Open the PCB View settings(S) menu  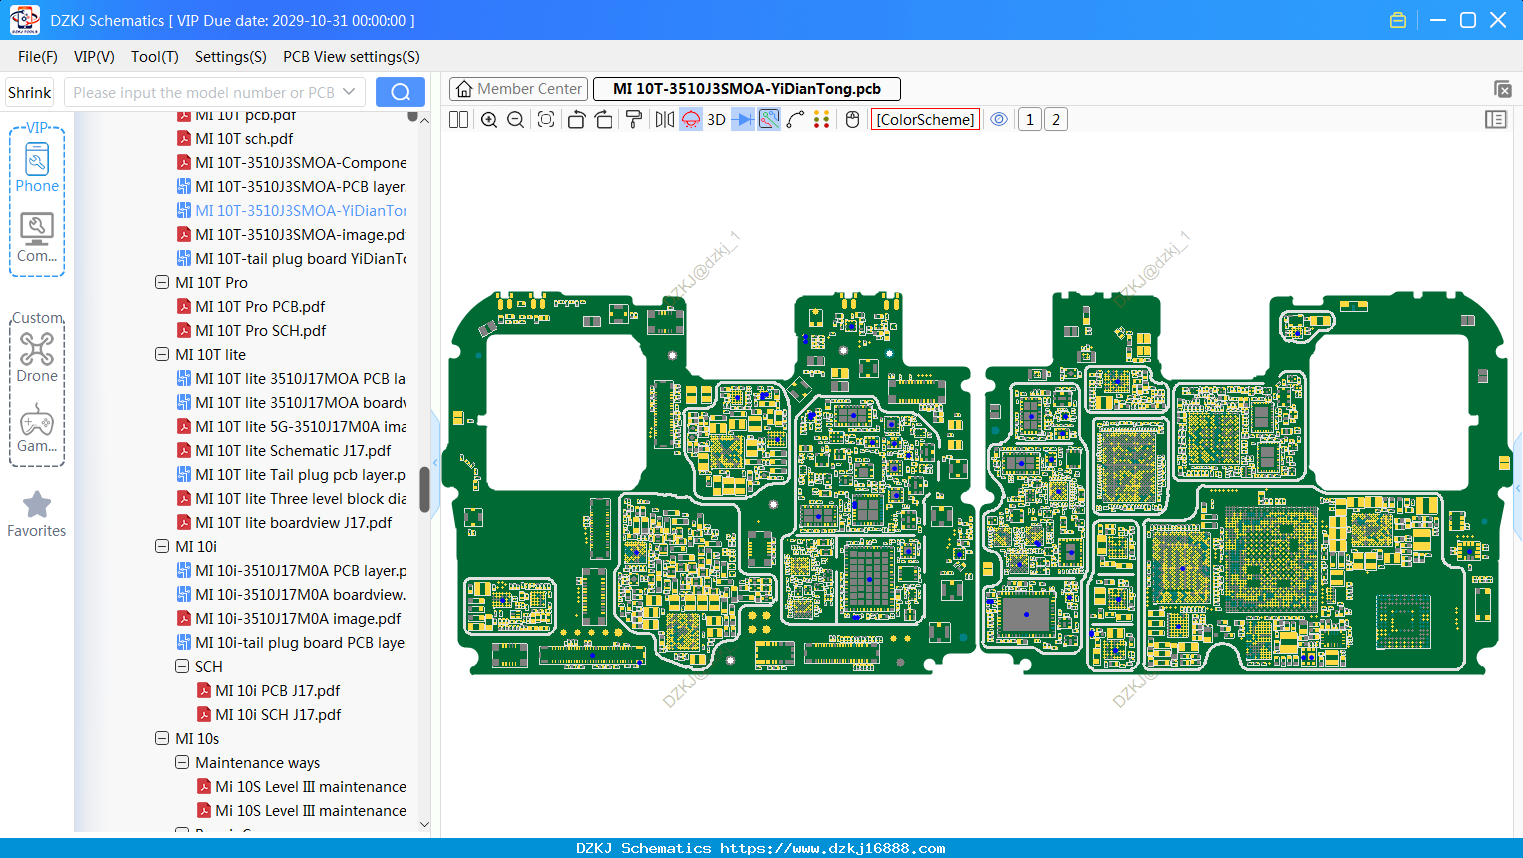point(351,57)
